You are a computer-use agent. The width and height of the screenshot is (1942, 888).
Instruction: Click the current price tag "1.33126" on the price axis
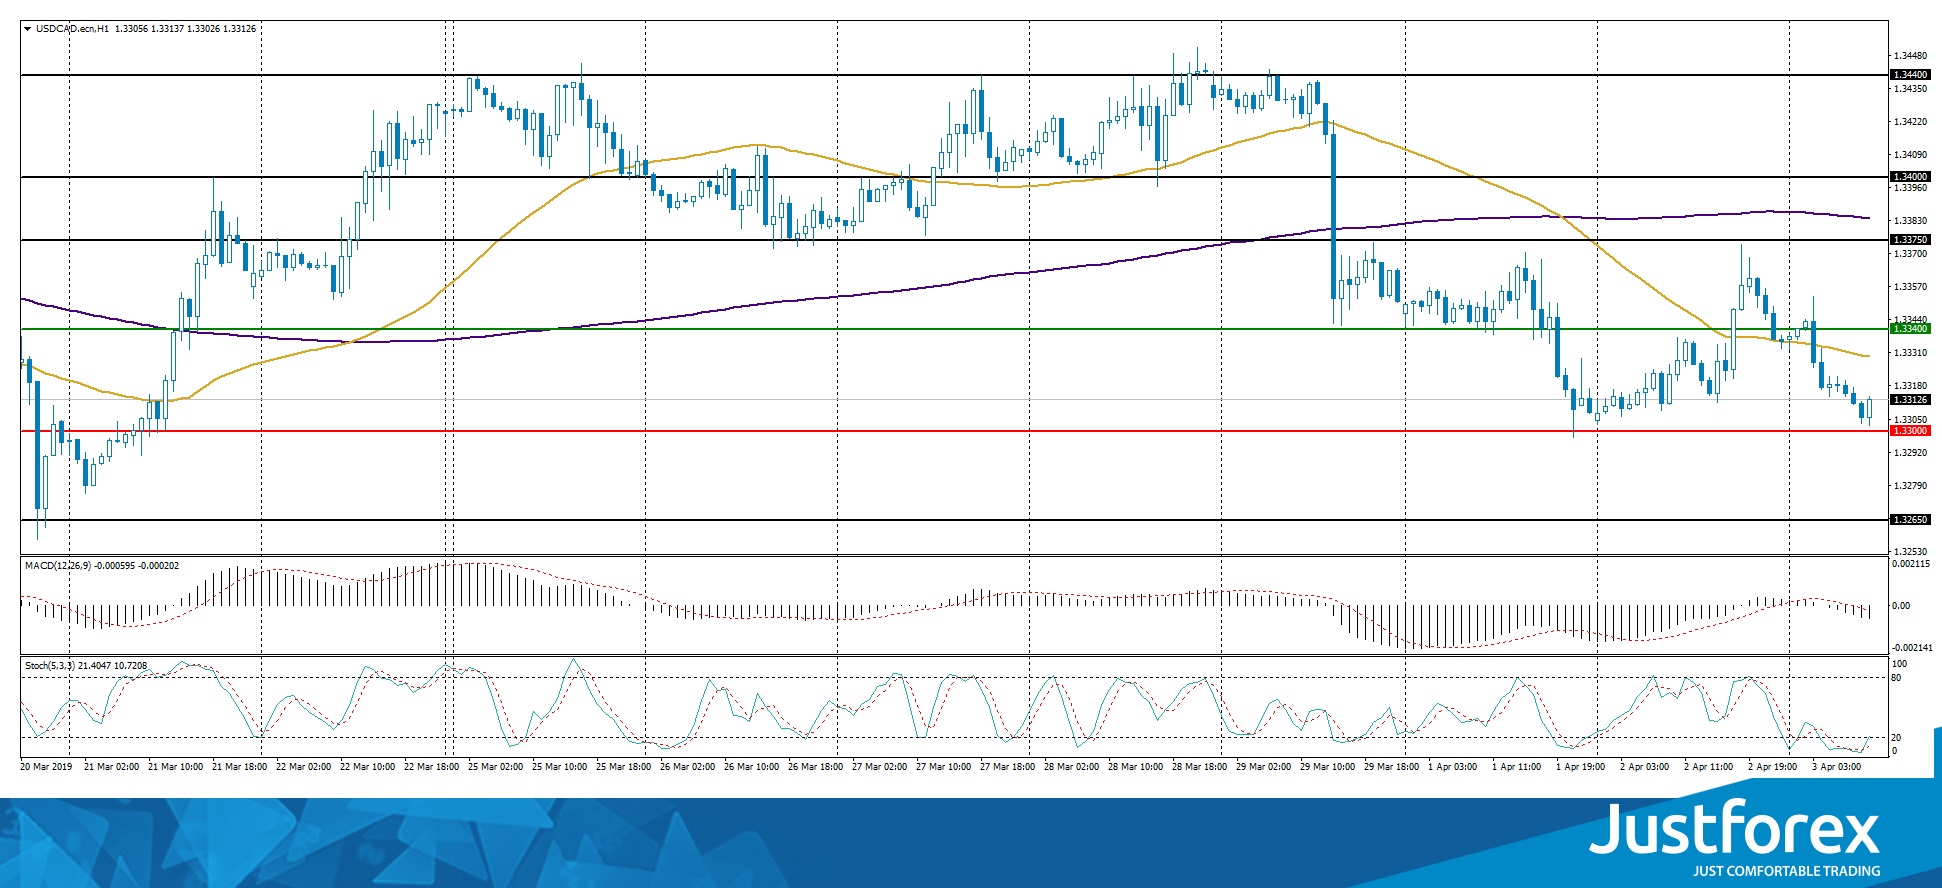[x=1910, y=400]
